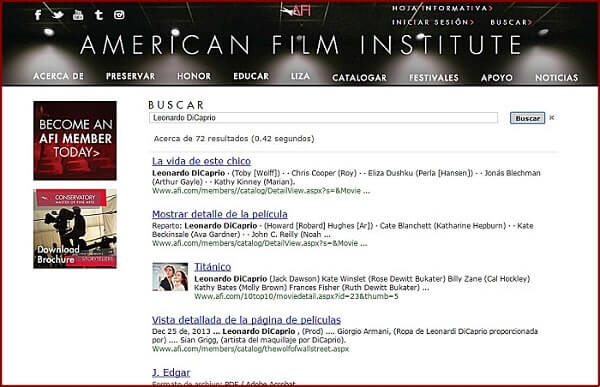This screenshot has width=600, height=387.
Task: Open Noticias menu
Action: click(556, 78)
